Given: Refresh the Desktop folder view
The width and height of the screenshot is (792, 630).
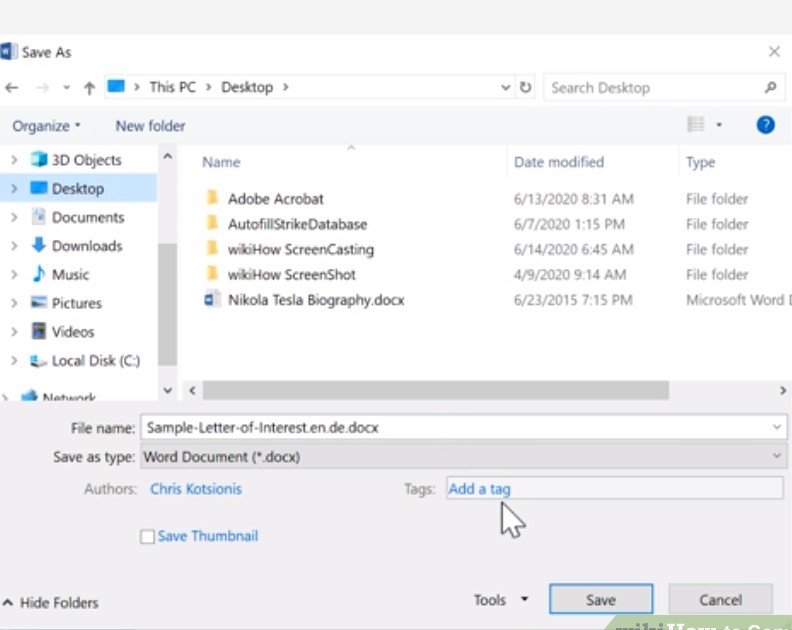Looking at the screenshot, I should (x=525, y=87).
